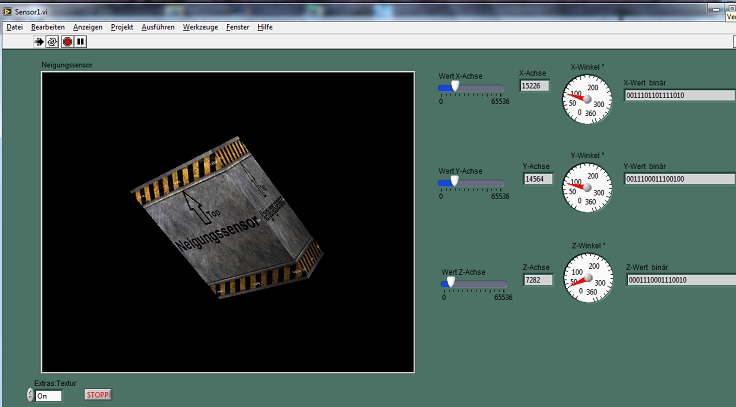Expand the Ausführen menu
736x407 pixels.
coord(158,27)
